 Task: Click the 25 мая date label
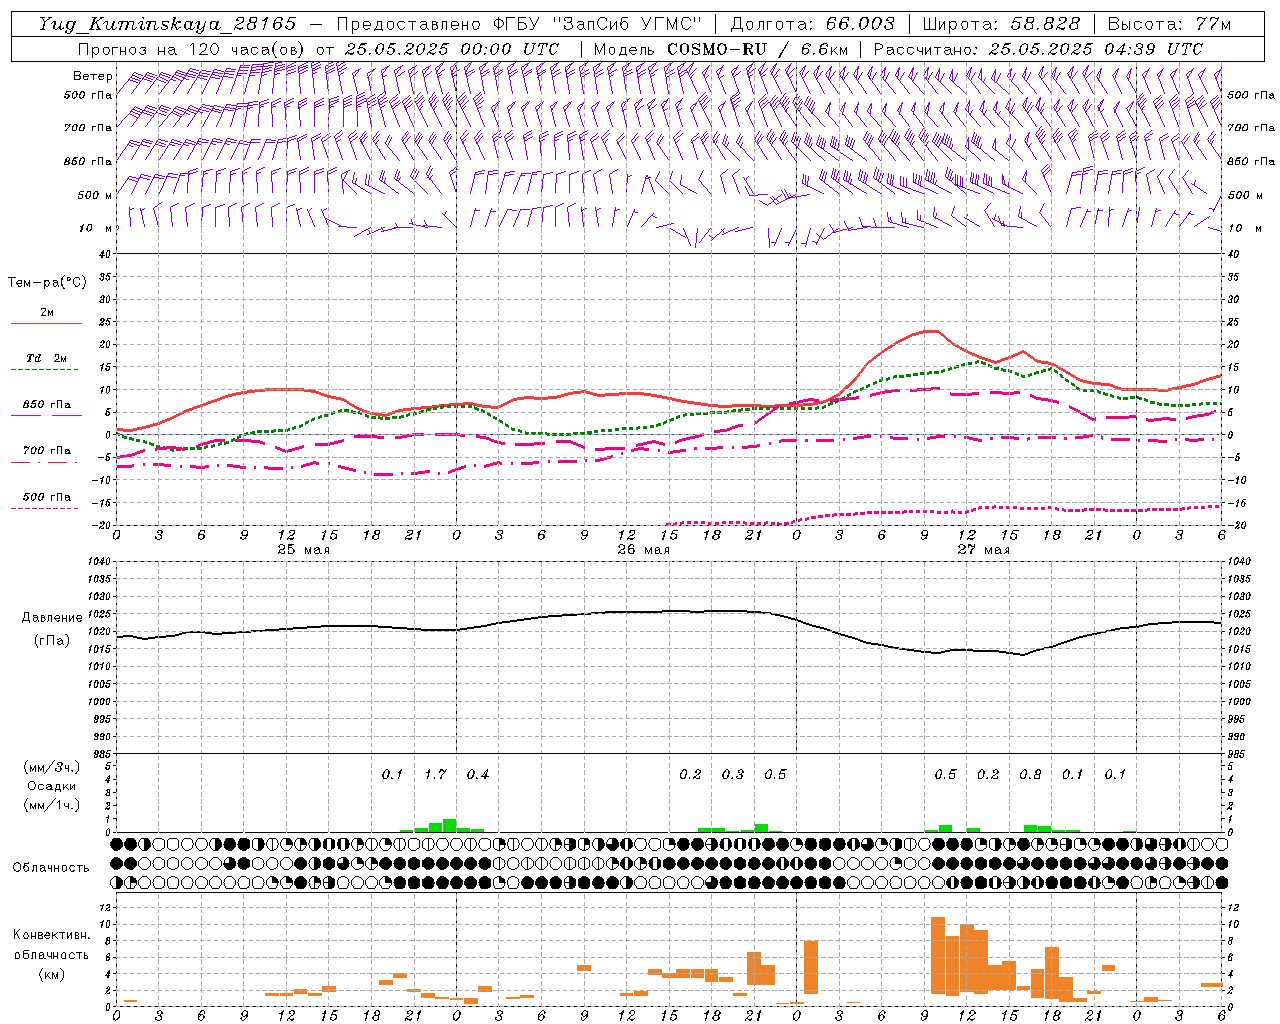pyautogui.click(x=303, y=550)
